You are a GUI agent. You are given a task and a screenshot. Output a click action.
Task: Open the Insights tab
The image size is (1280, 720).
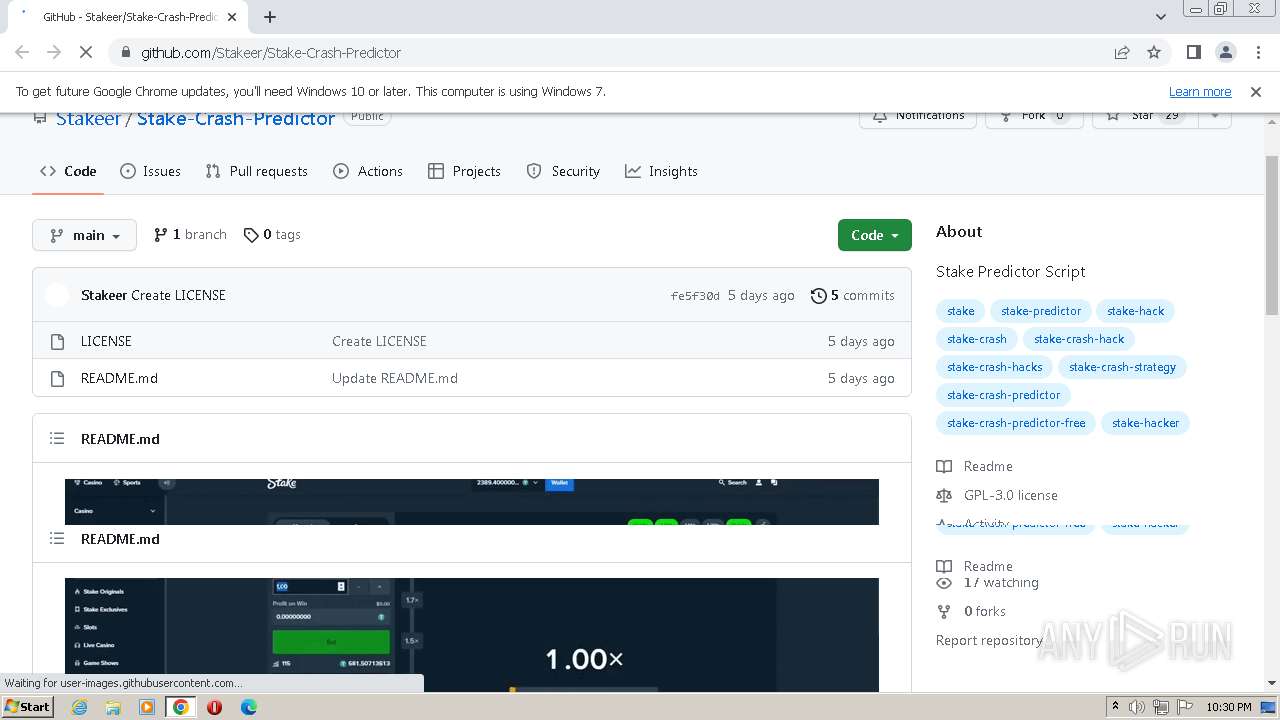click(x=661, y=171)
